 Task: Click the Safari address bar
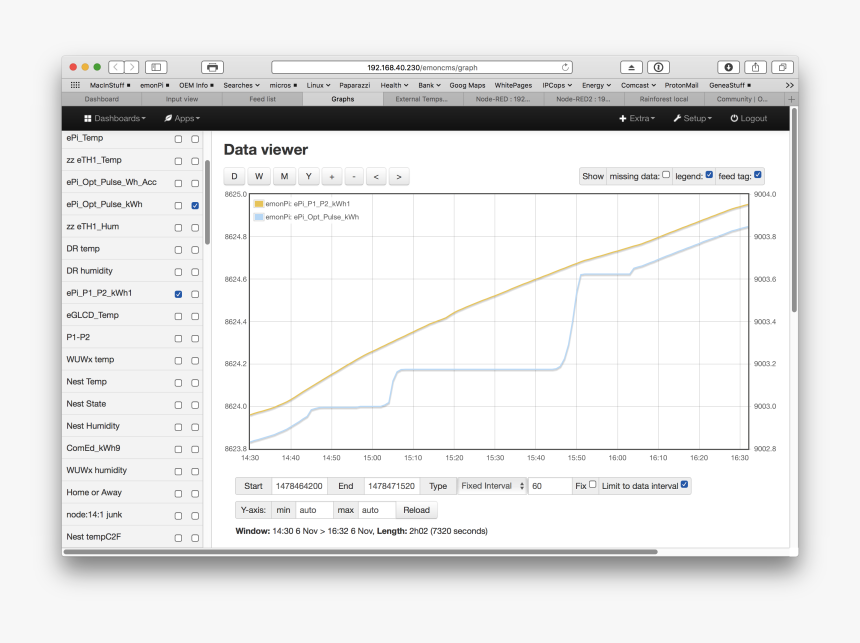[422, 67]
